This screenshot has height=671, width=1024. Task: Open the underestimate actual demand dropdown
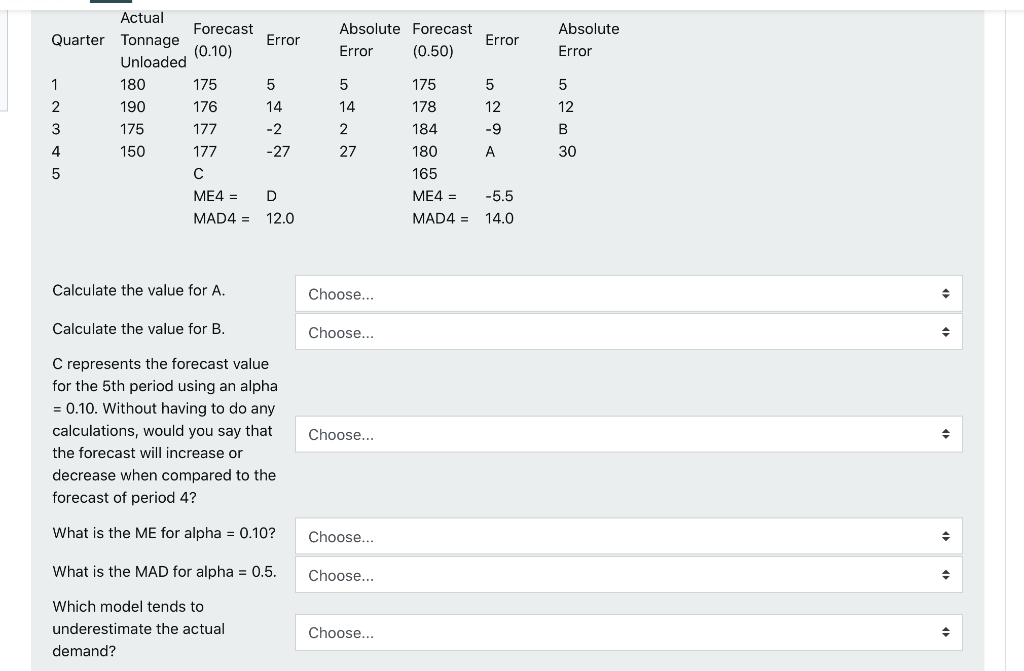[628, 632]
